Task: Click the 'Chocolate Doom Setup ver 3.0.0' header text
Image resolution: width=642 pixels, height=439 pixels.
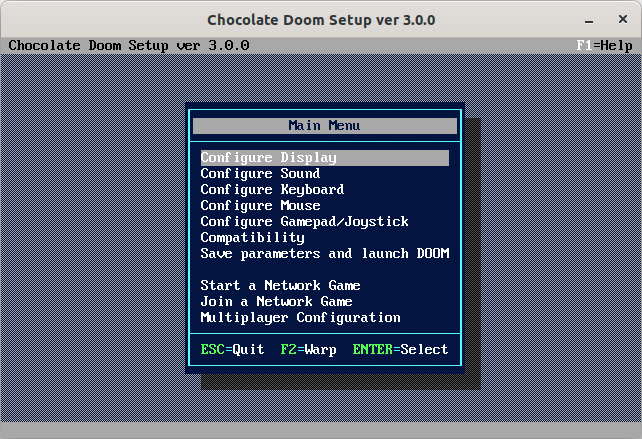Action: pyautogui.click(x=129, y=45)
